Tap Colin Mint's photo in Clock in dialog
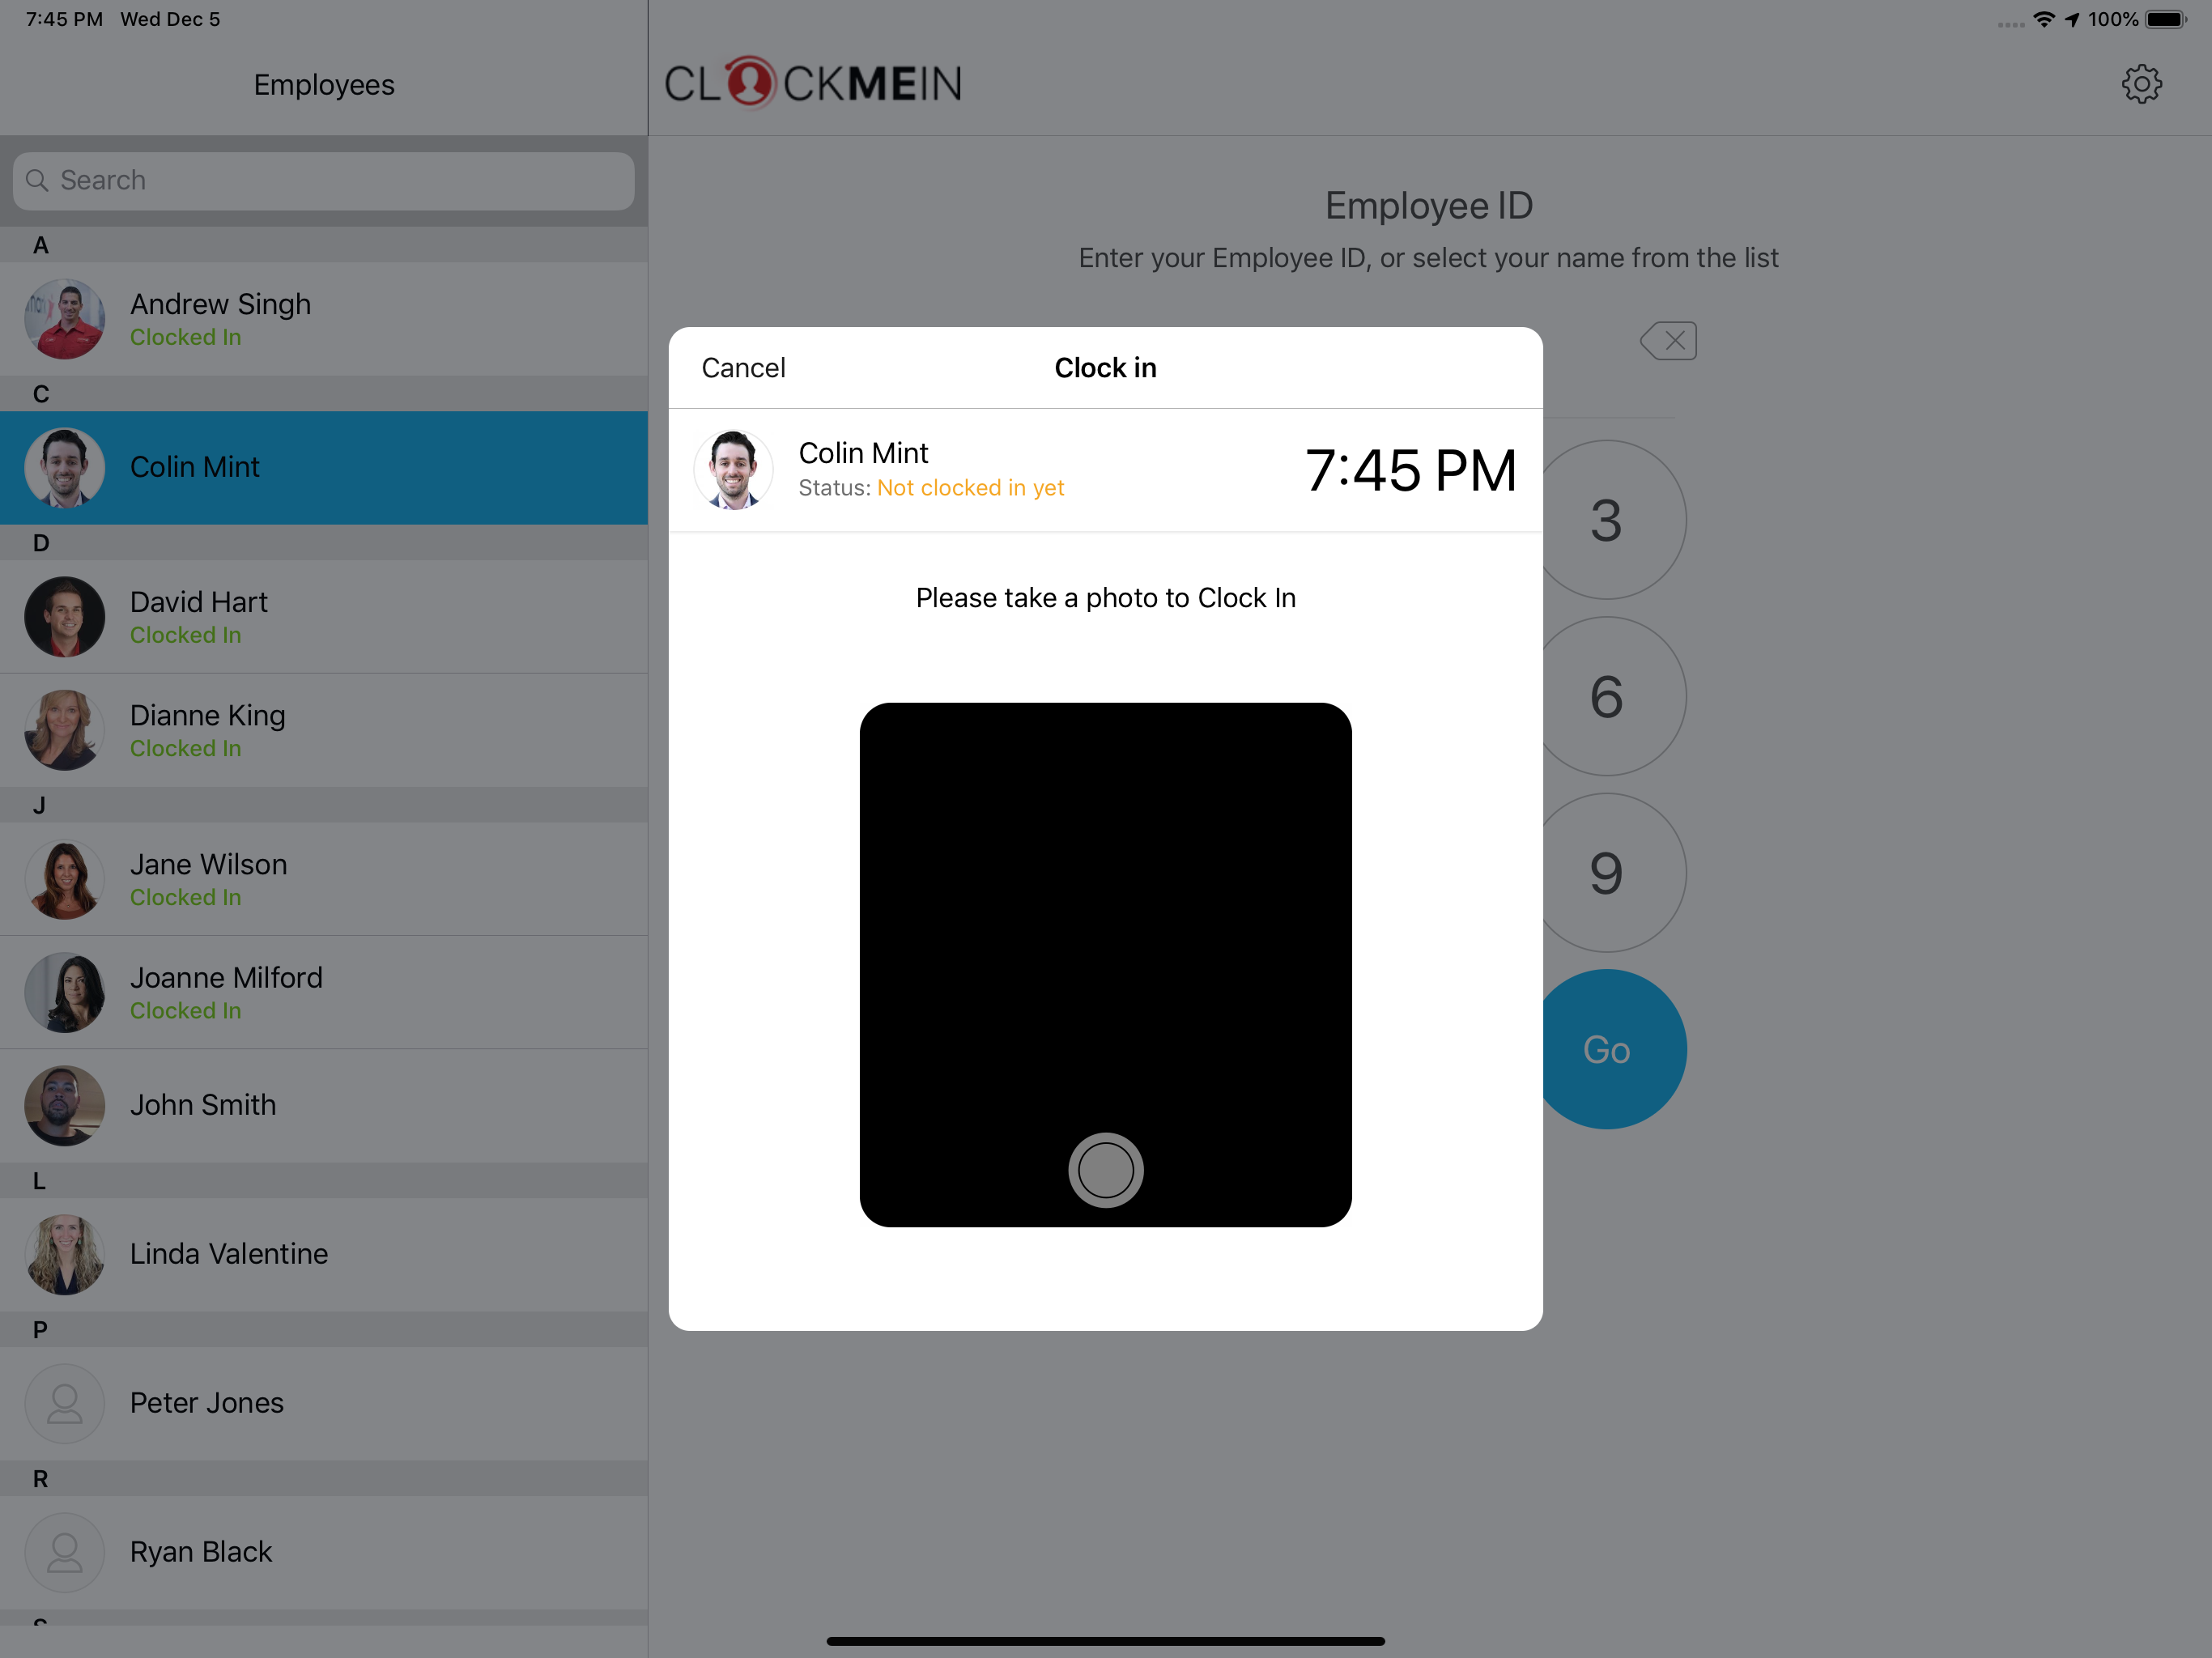Viewport: 2212px width, 1658px height. 733,470
